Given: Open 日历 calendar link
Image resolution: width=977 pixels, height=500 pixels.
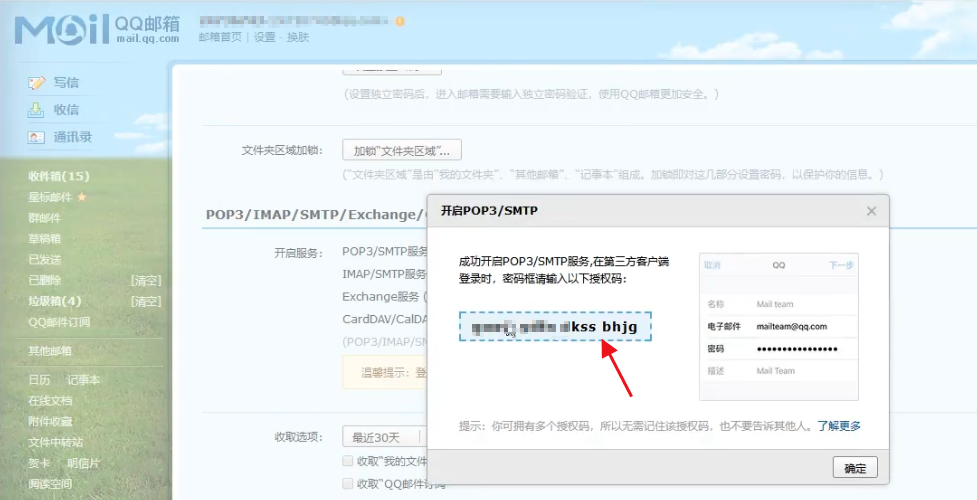Looking at the screenshot, I should pos(39,380).
